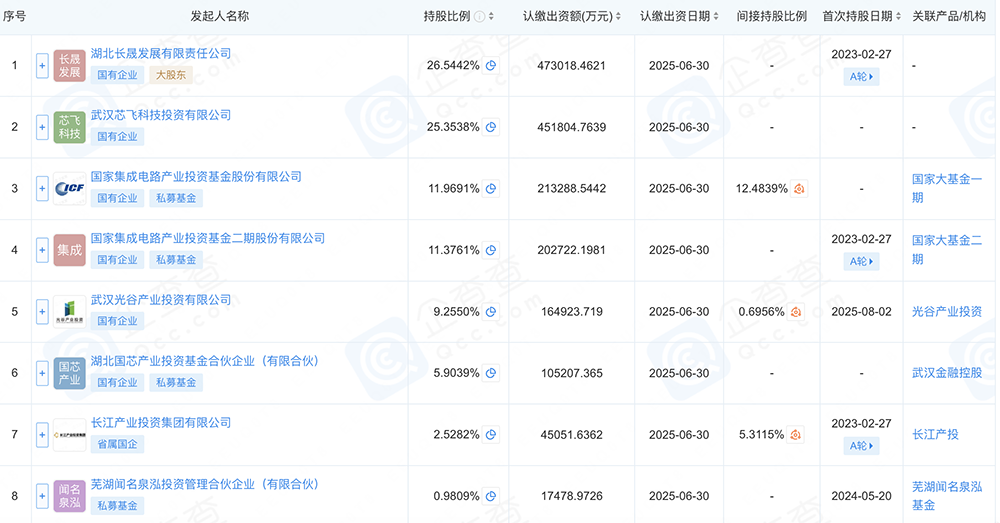Viewport: 1000px width, 523px height.
Task: Expand row 5 武汉光谷产业投资 plus button
Action: [x=42, y=312]
